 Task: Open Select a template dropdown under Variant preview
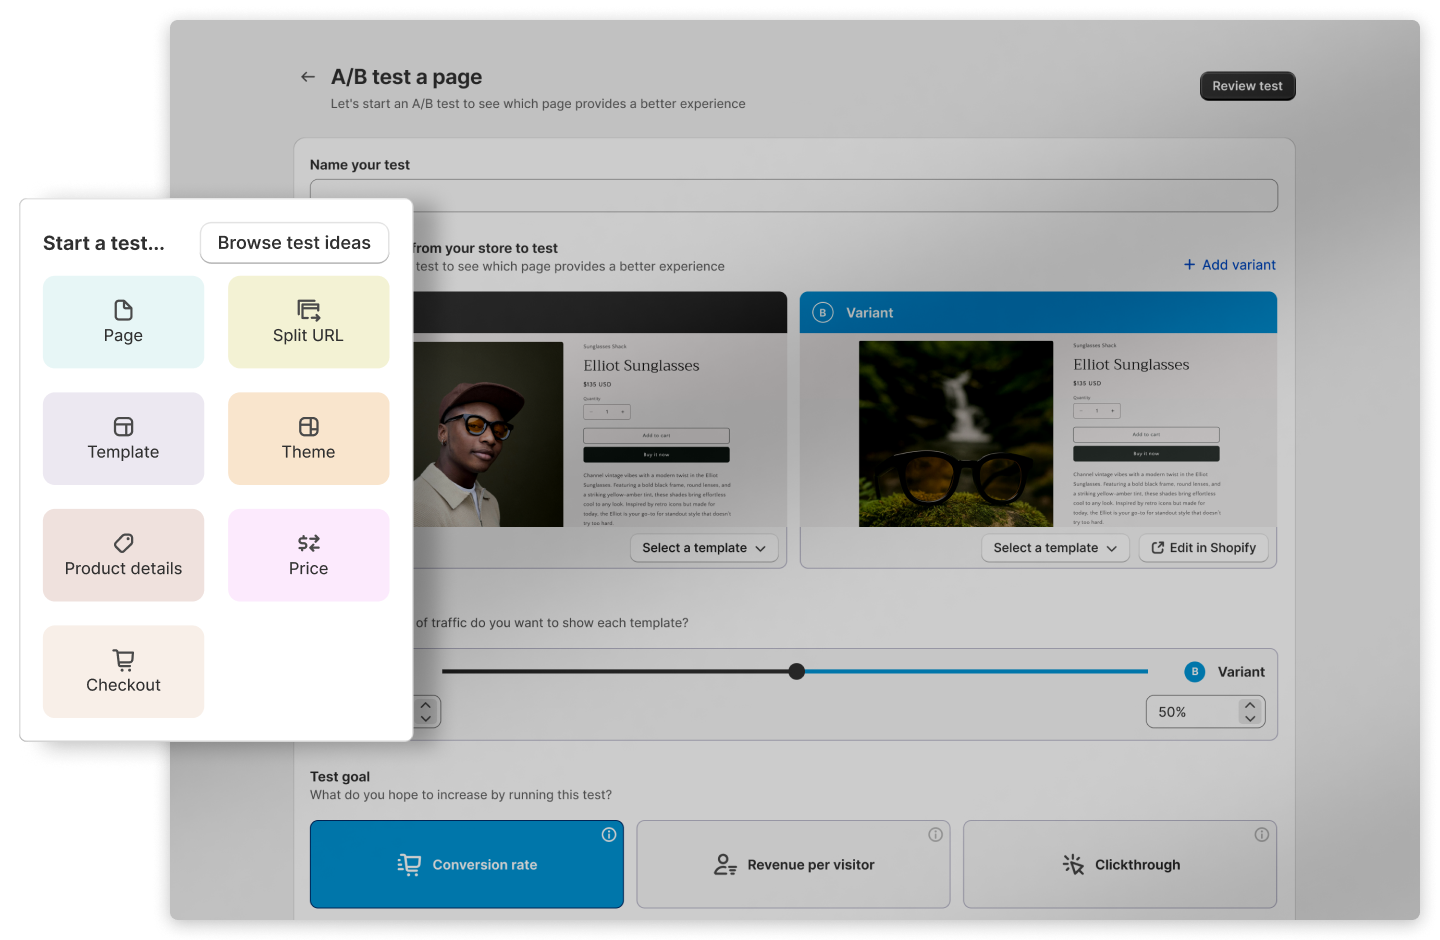pyautogui.click(x=1055, y=548)
